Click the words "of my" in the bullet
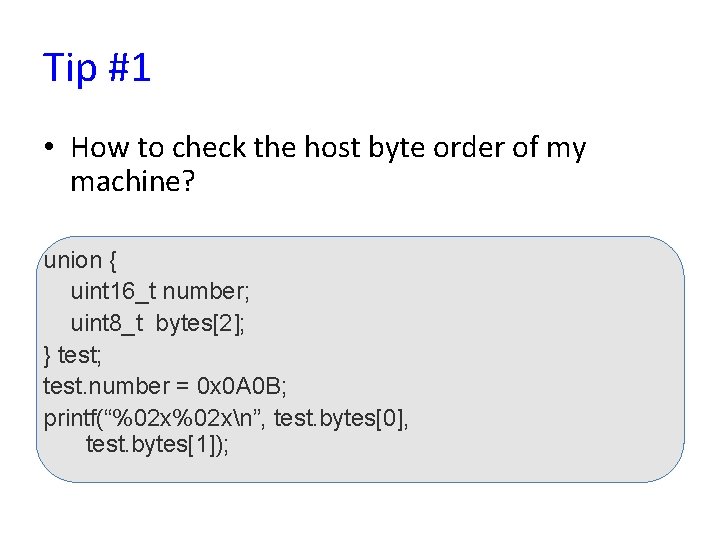Image resolution: width=720 pixels, height=540 pixels. point(550,148)
